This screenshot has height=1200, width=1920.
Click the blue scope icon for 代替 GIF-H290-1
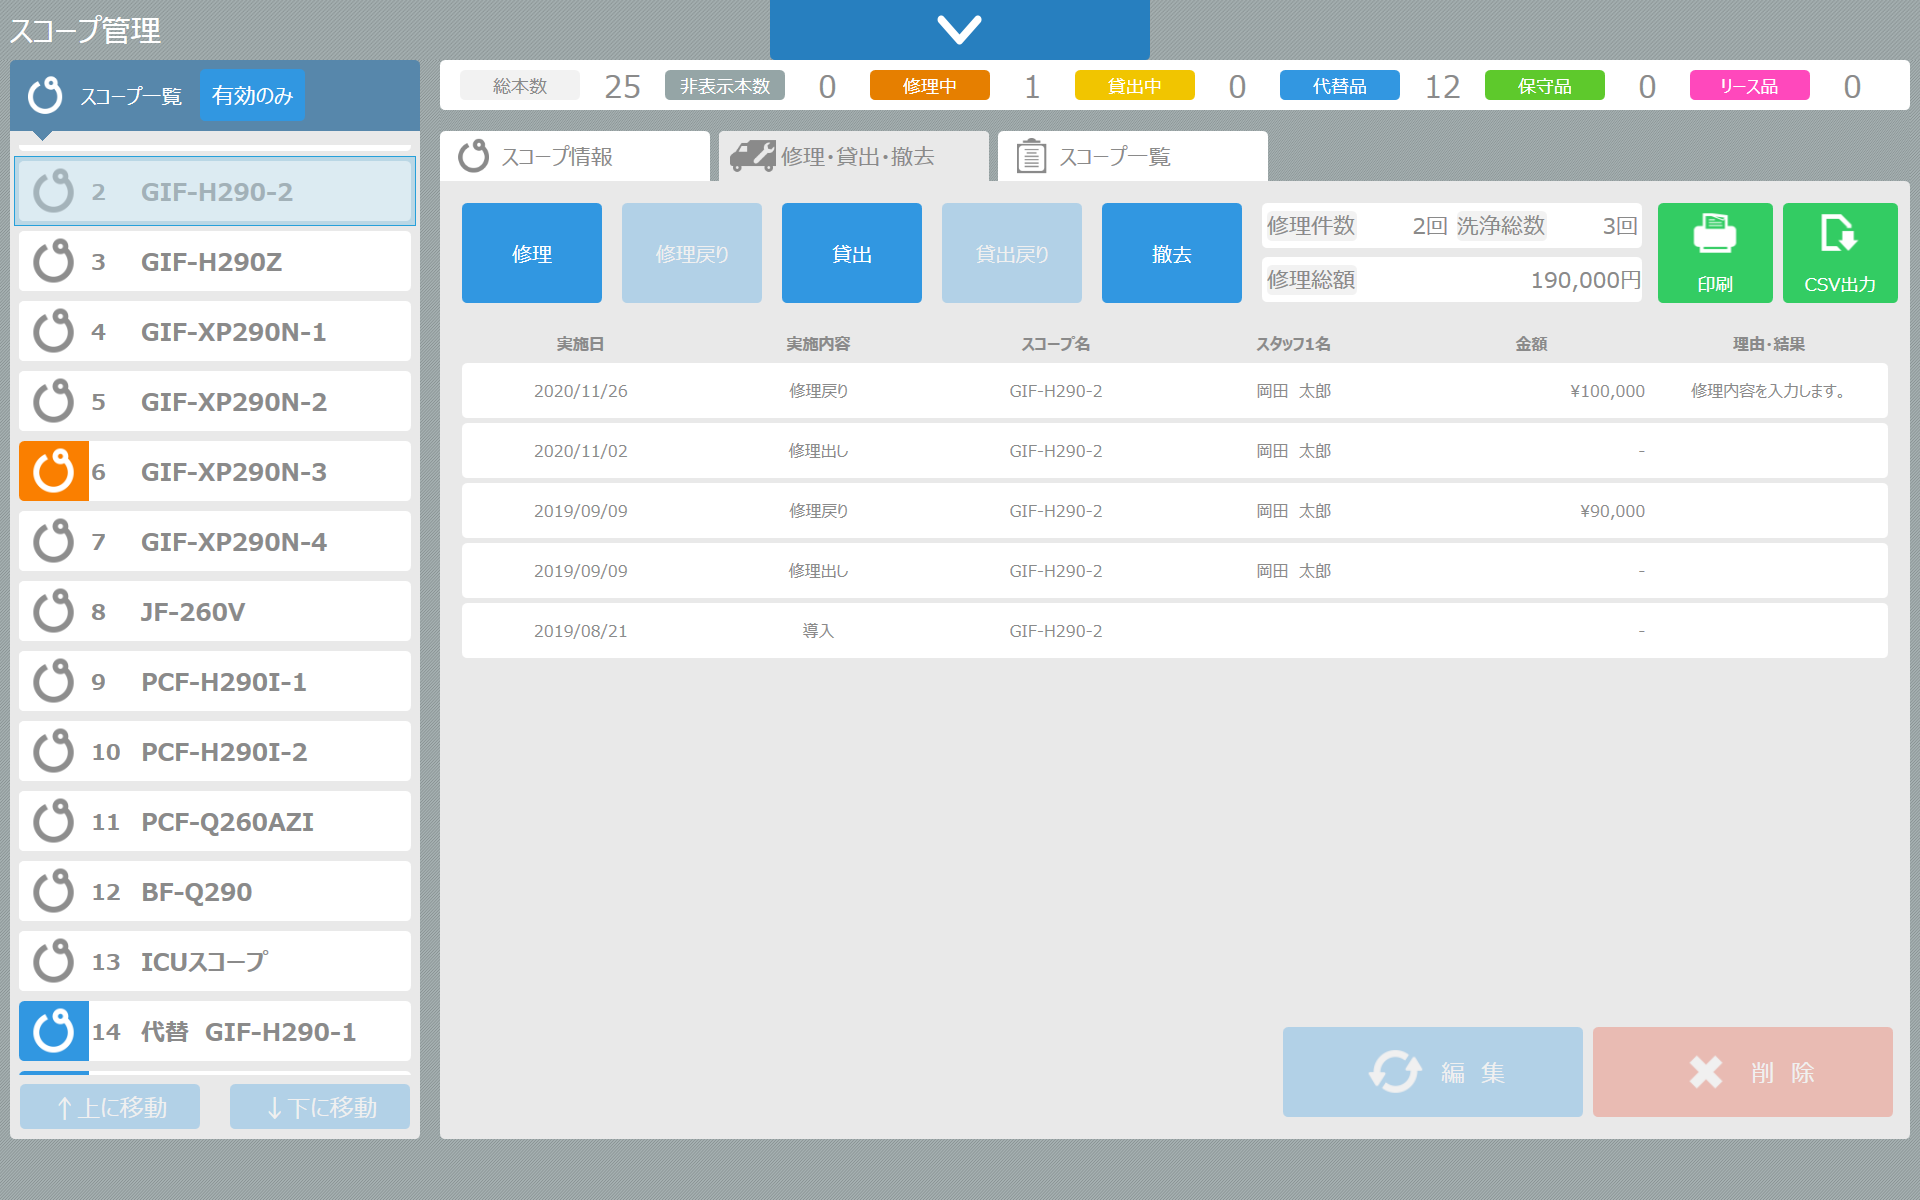coord(54,1031)
